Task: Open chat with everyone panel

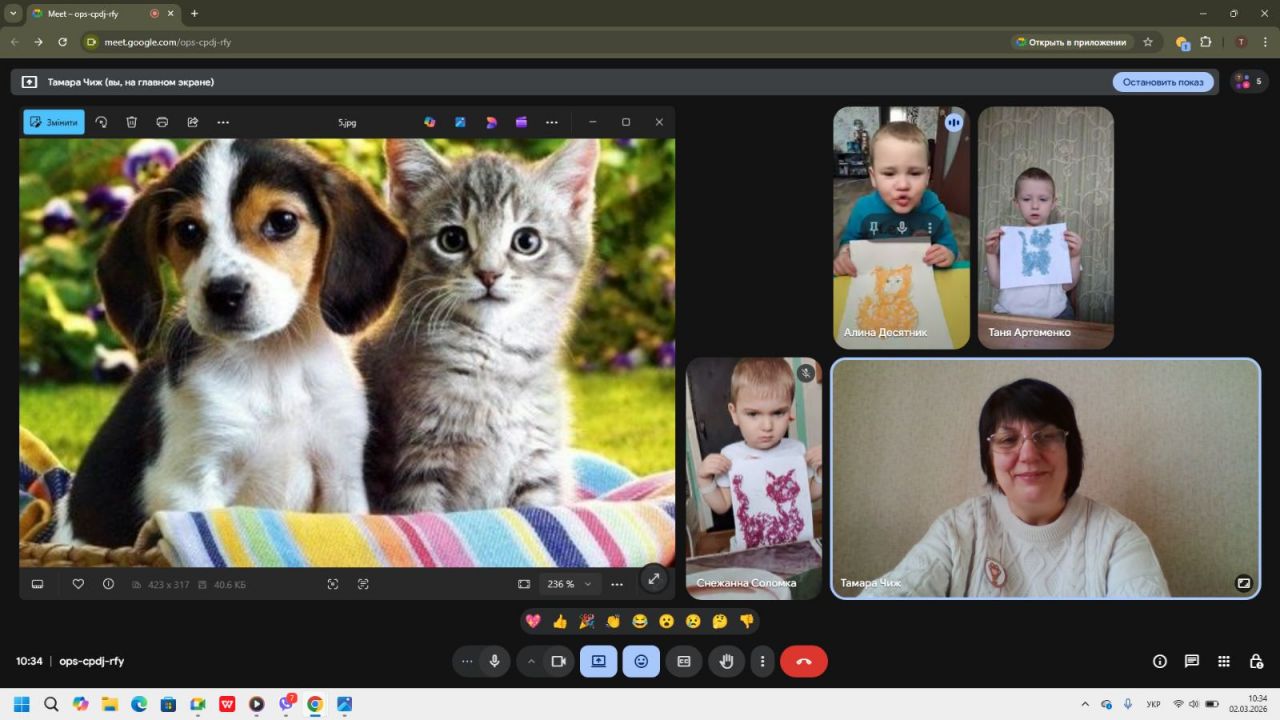Action: point(1191,661)
